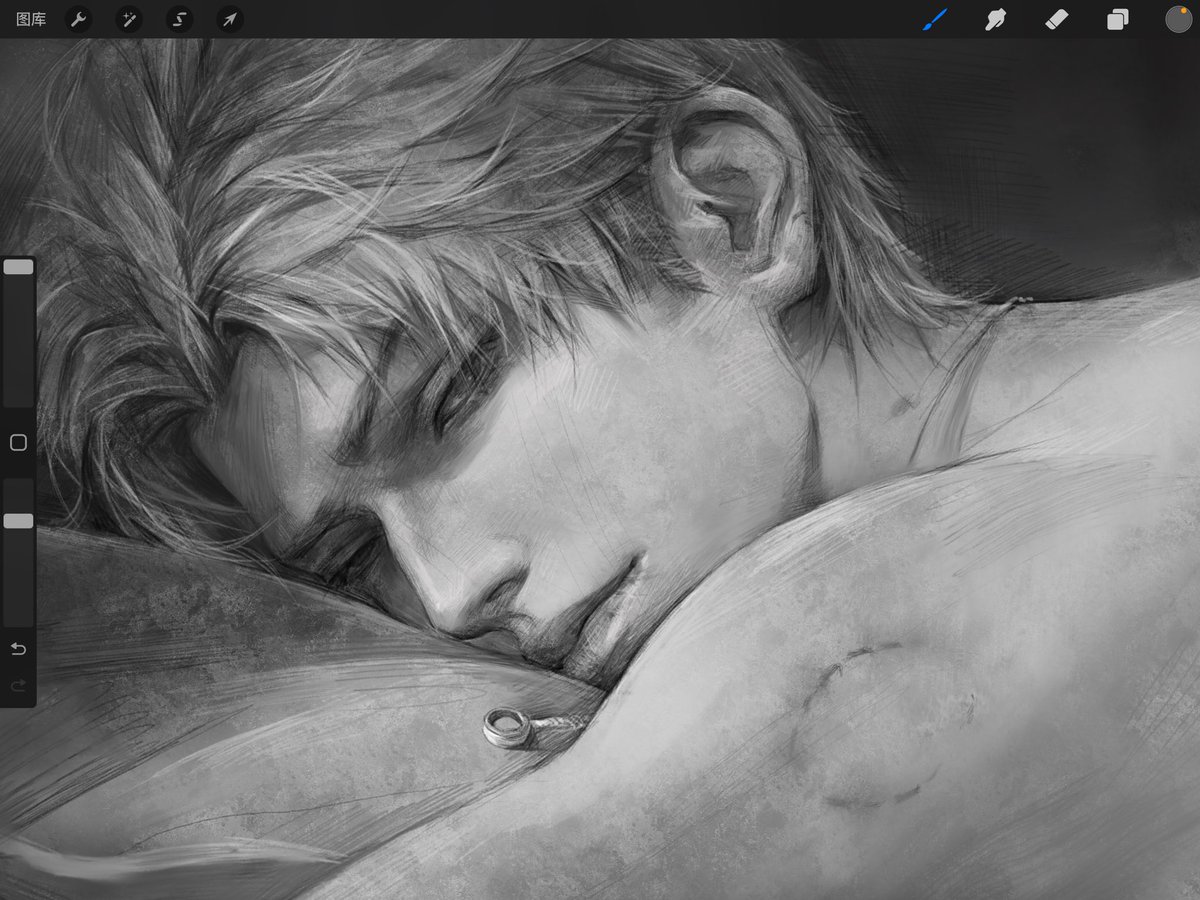The width and height of the screenshot is (1200, 900).
Task: Open the active color swatch circle
Action: [1177, 19]
